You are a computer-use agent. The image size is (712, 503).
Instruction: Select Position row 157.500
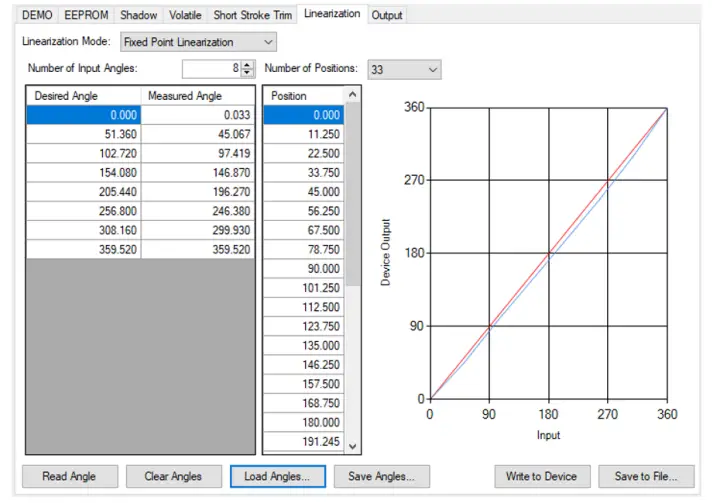304,384
